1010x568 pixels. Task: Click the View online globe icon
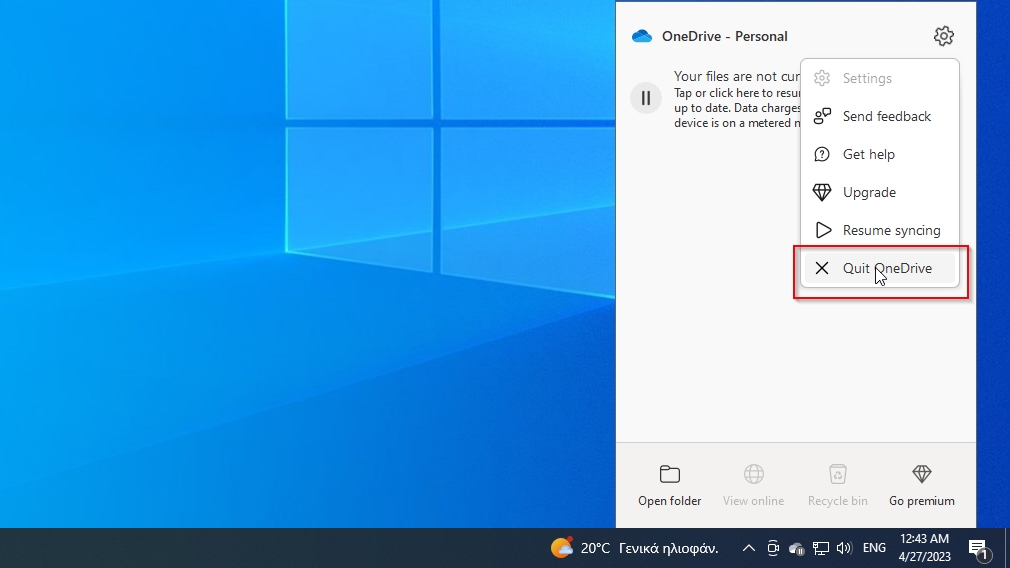(x=753, y=474)
